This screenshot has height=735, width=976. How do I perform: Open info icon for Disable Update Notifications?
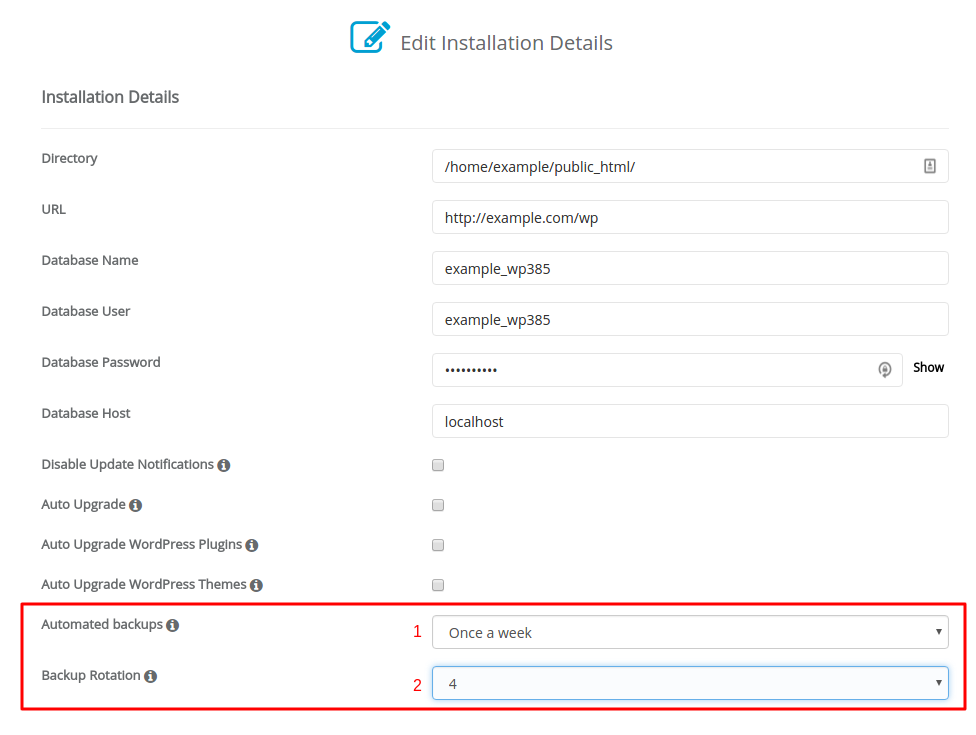[x=224, y=466]
